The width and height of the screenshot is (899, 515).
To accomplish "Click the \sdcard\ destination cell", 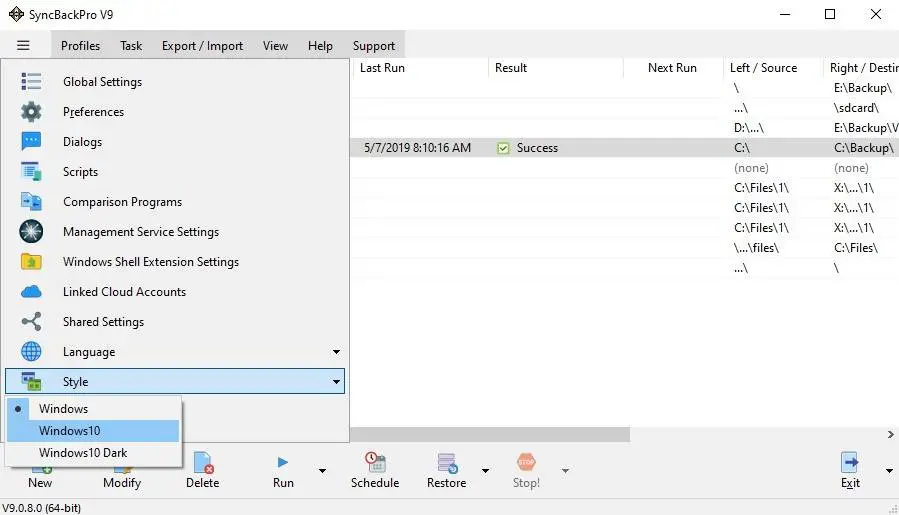I will pos(856,108).
